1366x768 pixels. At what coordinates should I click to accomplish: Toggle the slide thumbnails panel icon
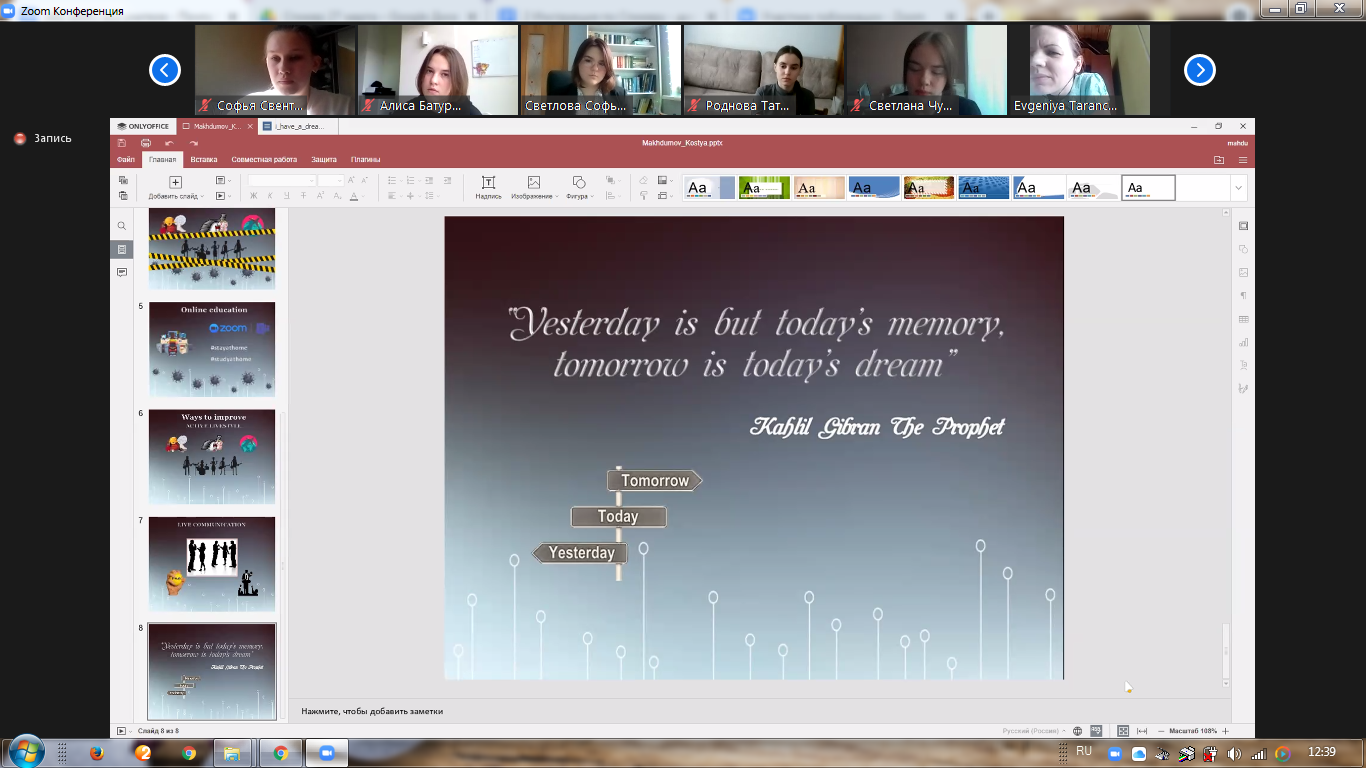pyautogui.click(x=122, y=249)
